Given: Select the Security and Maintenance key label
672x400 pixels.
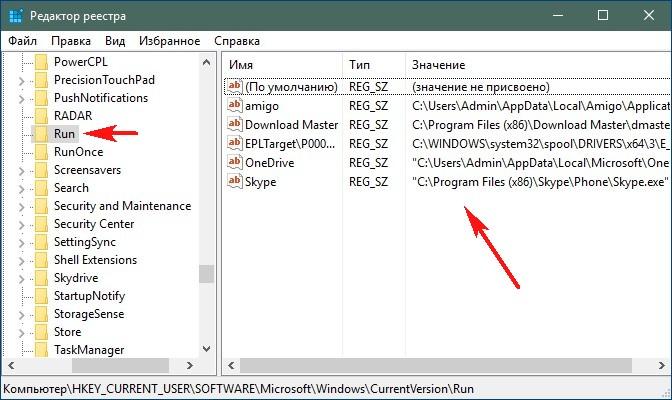Looking at the screenshot, I should (122, 206).
